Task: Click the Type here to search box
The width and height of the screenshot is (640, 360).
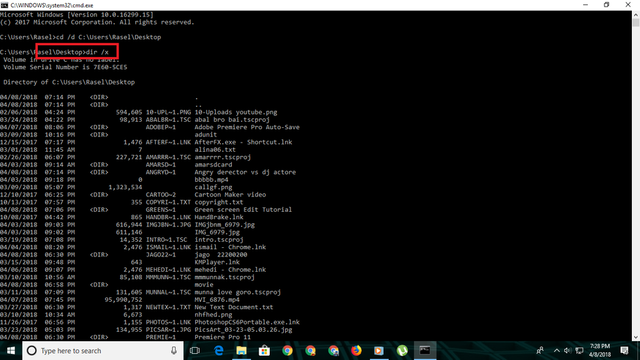Action: tap(102, 351)
